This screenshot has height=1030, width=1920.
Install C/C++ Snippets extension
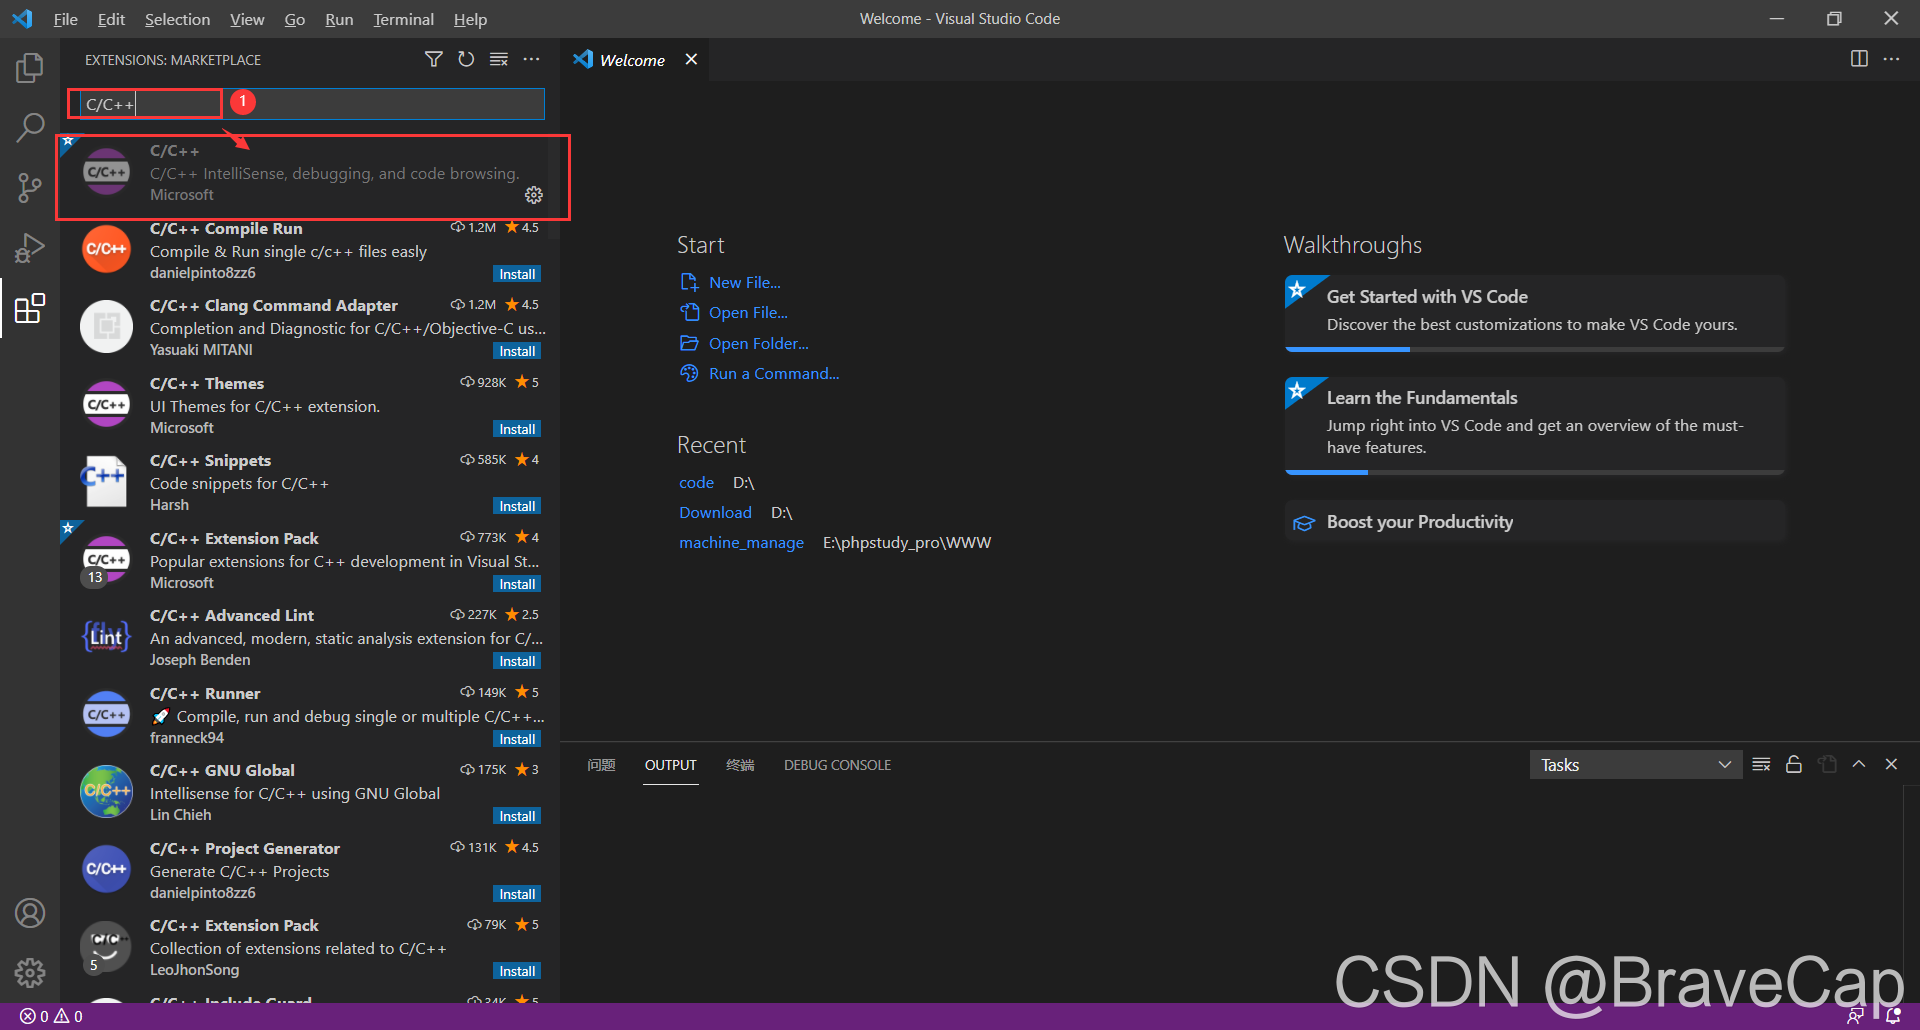(x=517, y=506)
